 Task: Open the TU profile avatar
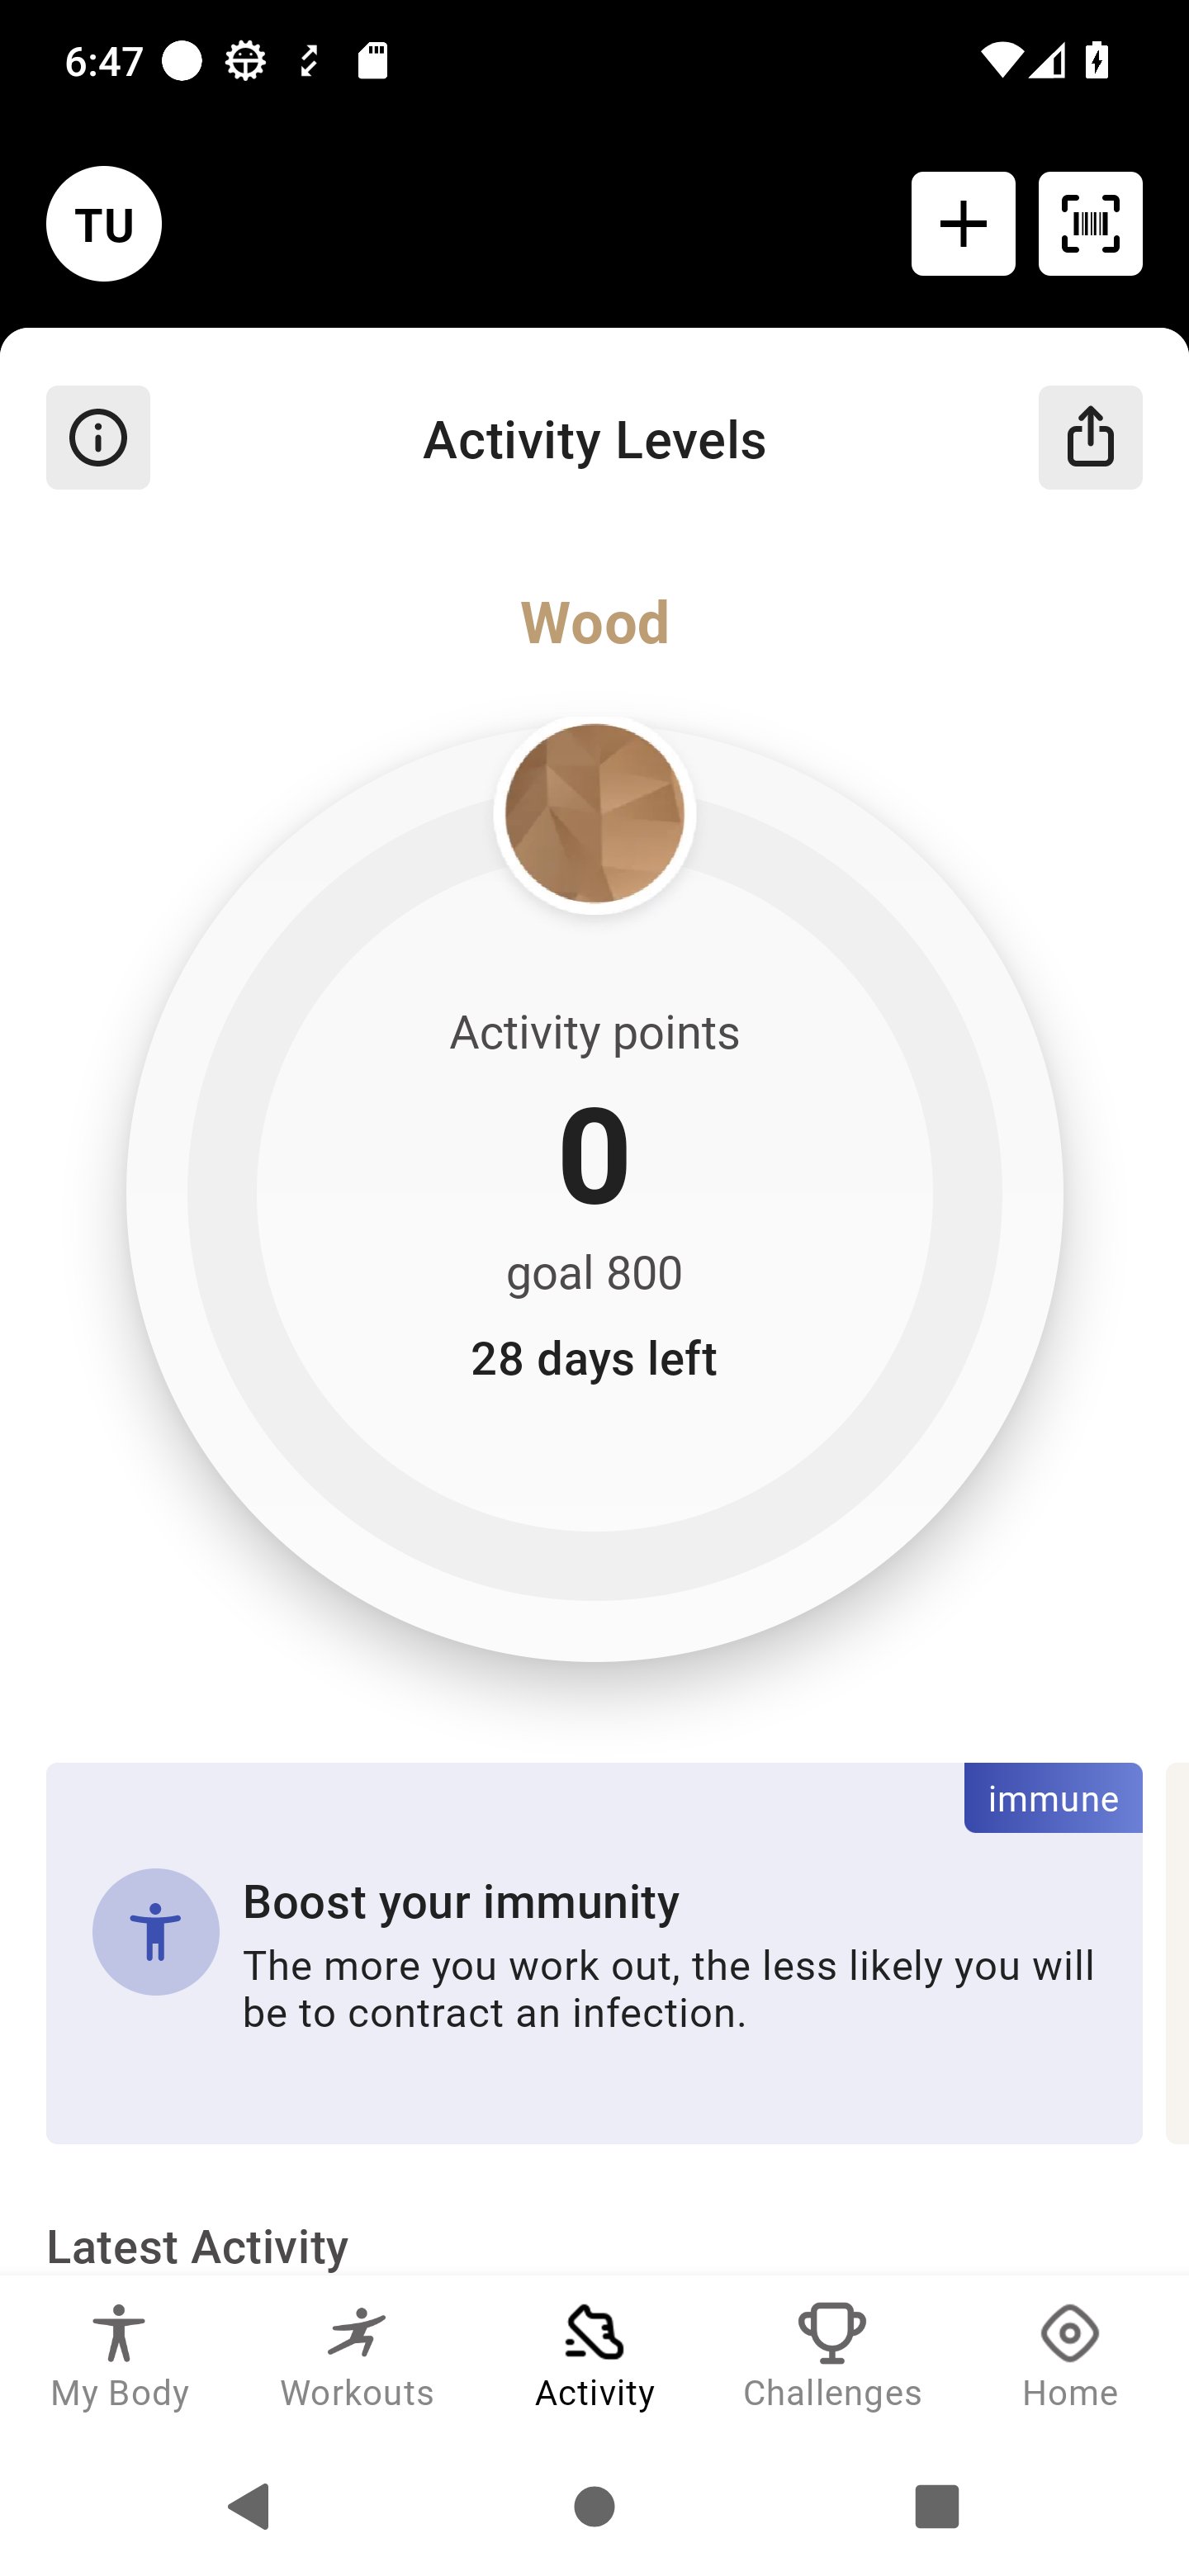pyautogui.click(x=103, y=224)
